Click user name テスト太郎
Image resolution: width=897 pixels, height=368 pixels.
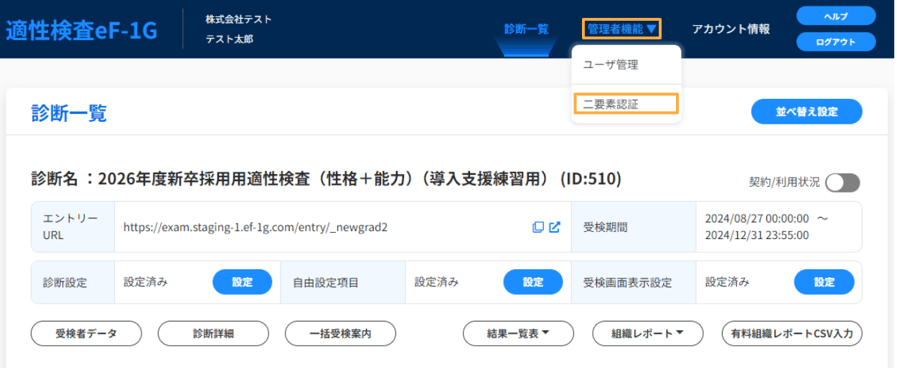tap(229, 39)
